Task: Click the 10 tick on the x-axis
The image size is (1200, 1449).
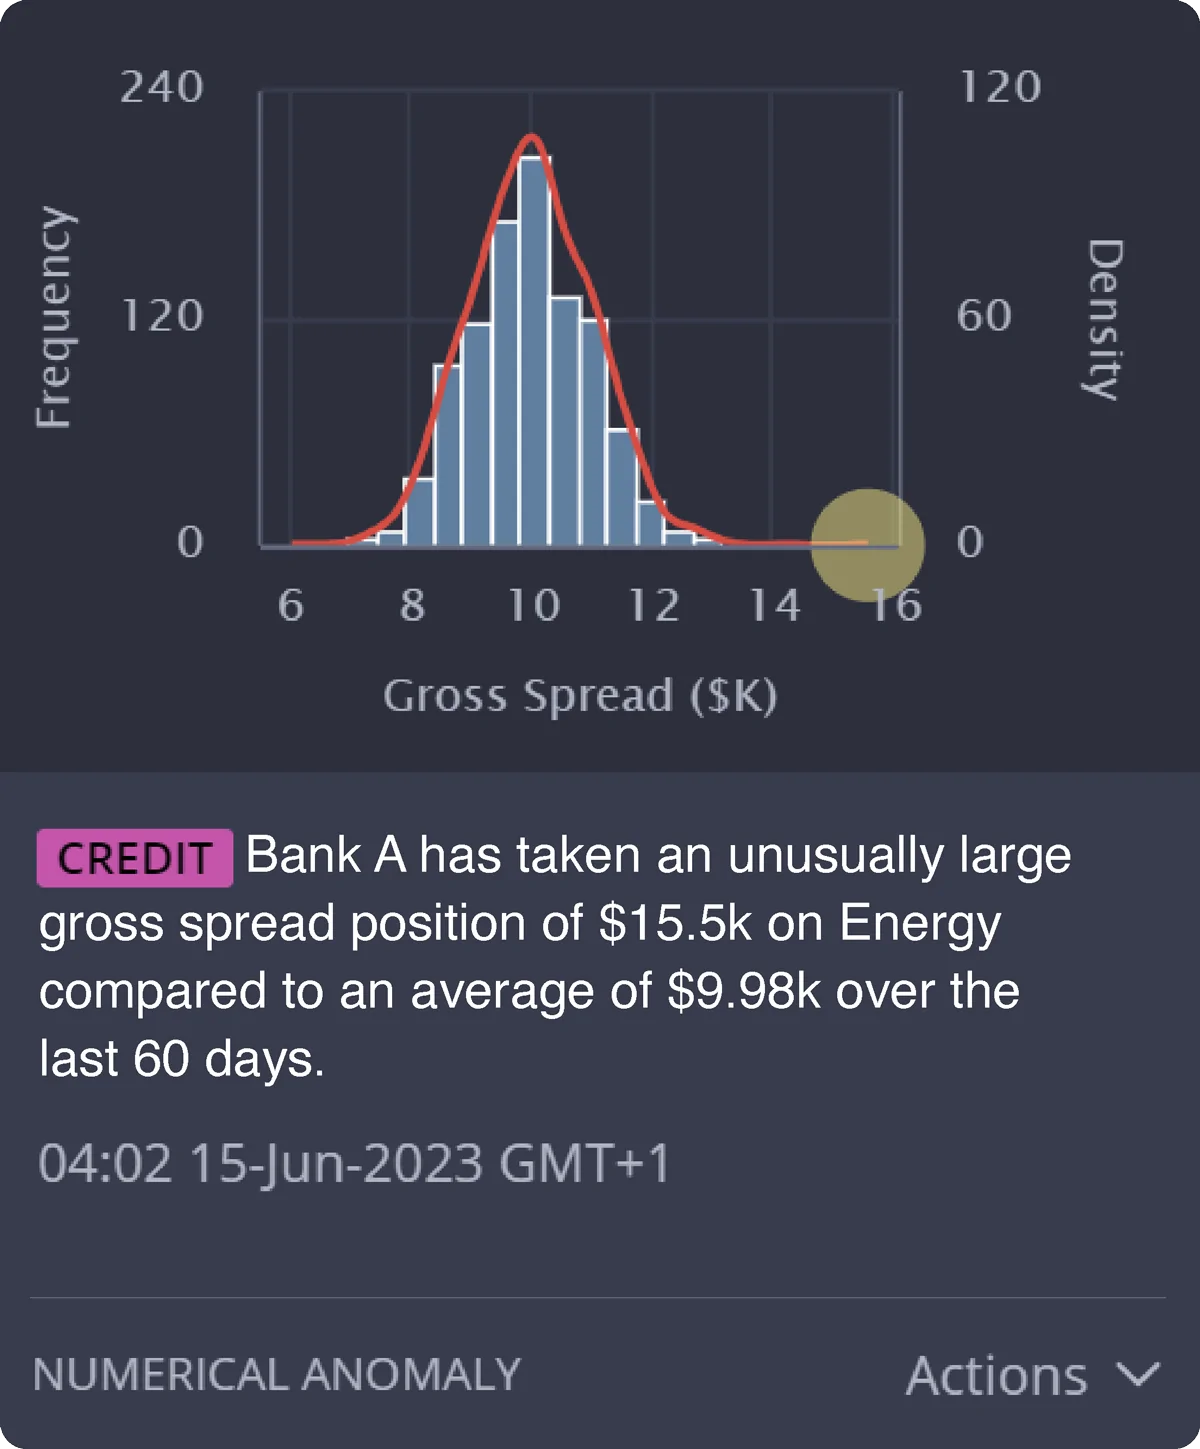Action: tap(533, 605)
